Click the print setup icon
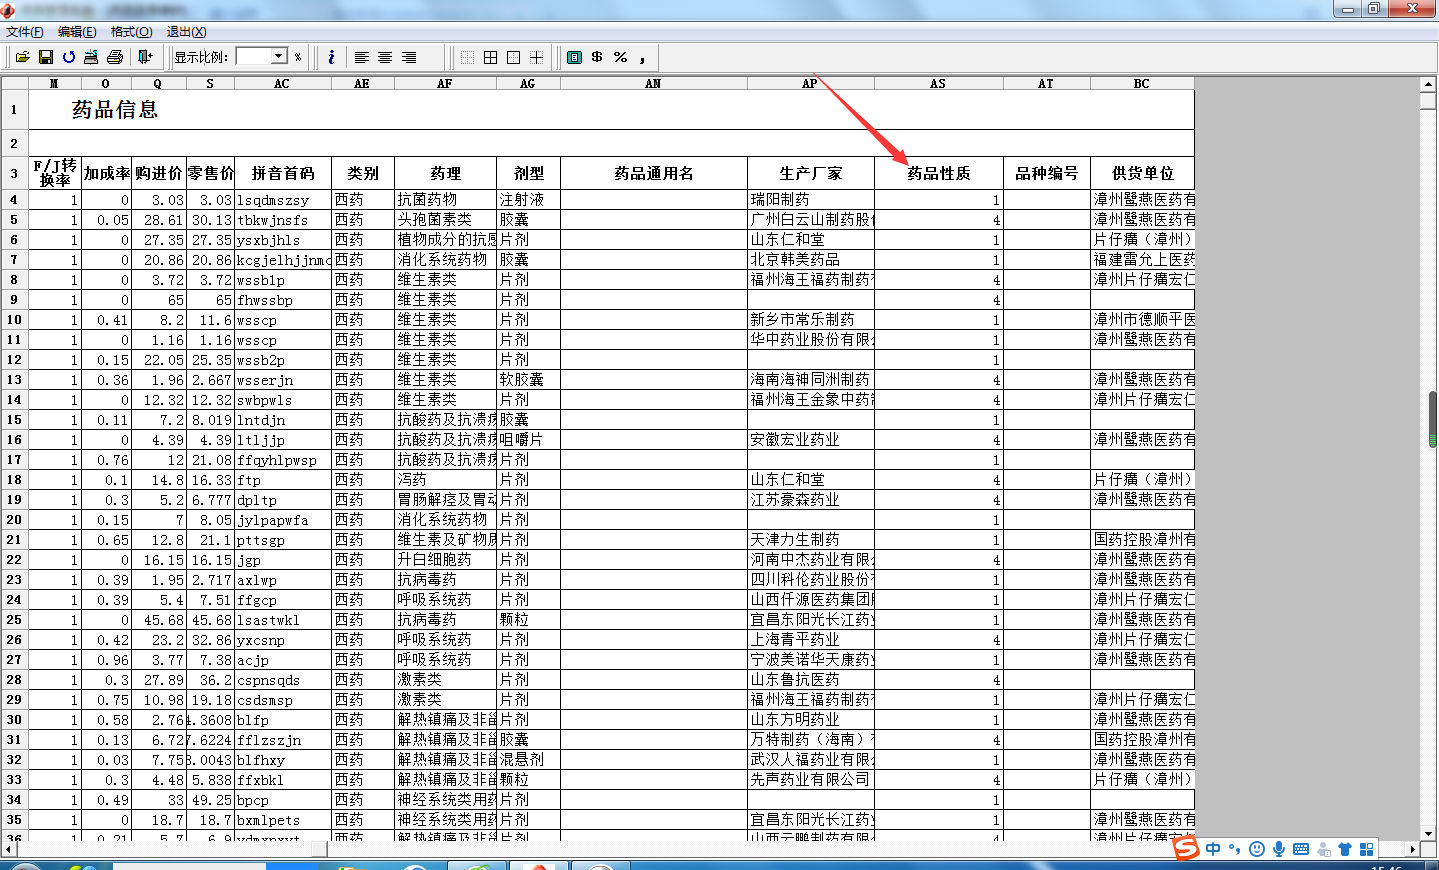This screenshot has width=1439, height=870. (91, 57)
